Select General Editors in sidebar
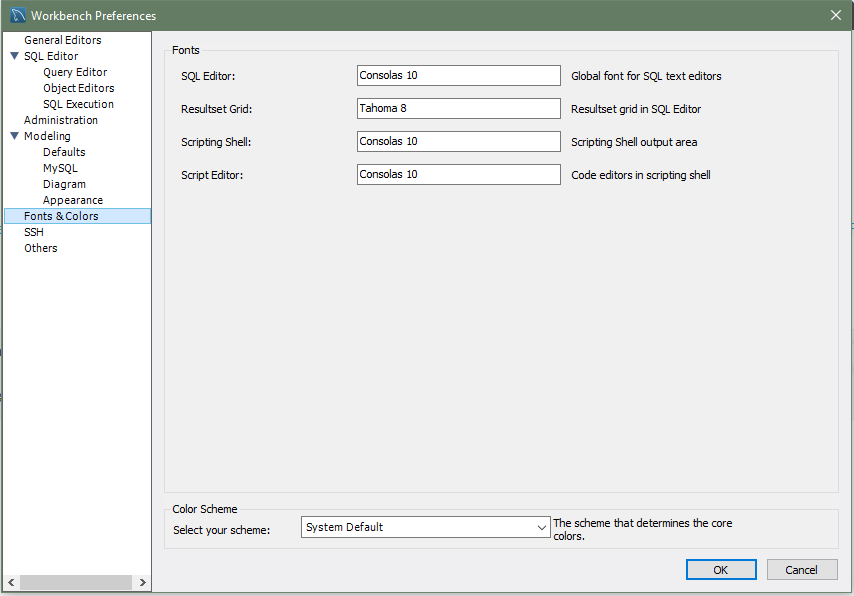Viewport: 854px width, 596px height. pyautogui.click(x=63, y=40)
